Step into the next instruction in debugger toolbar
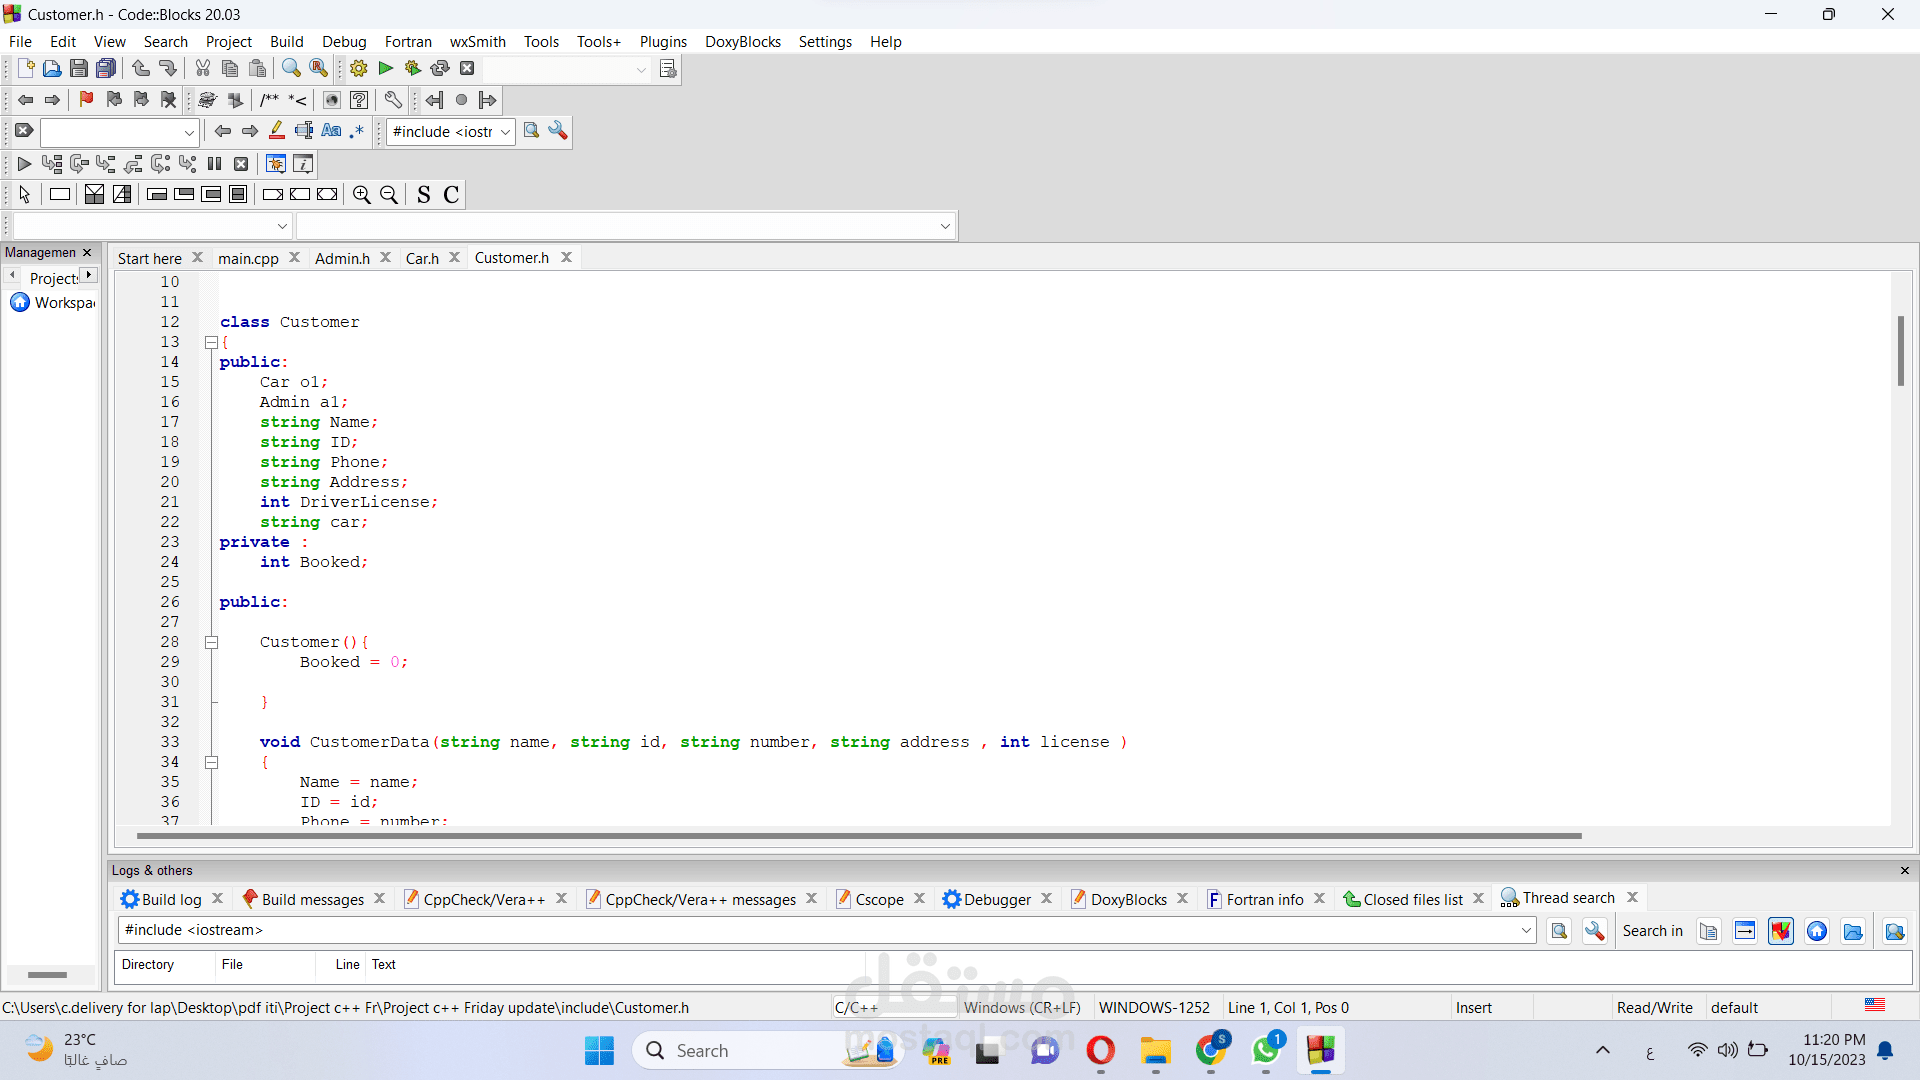This screenshot has width=1920, height=1080. (x=106, y=164)
